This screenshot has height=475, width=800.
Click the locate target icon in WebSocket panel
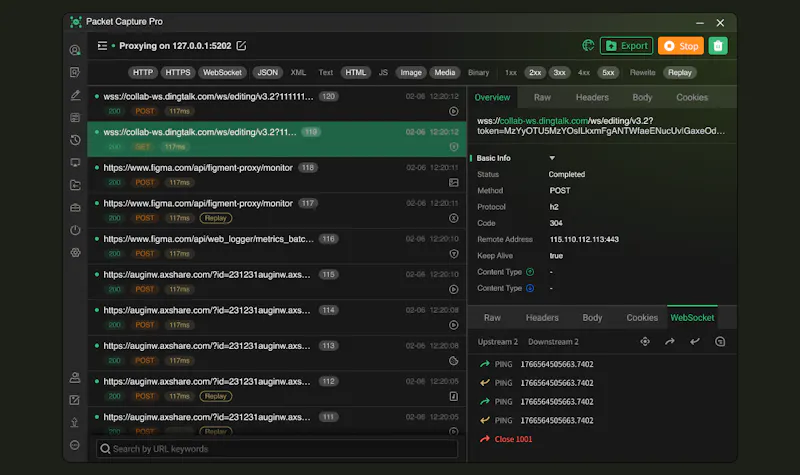[x=645, y=342]
